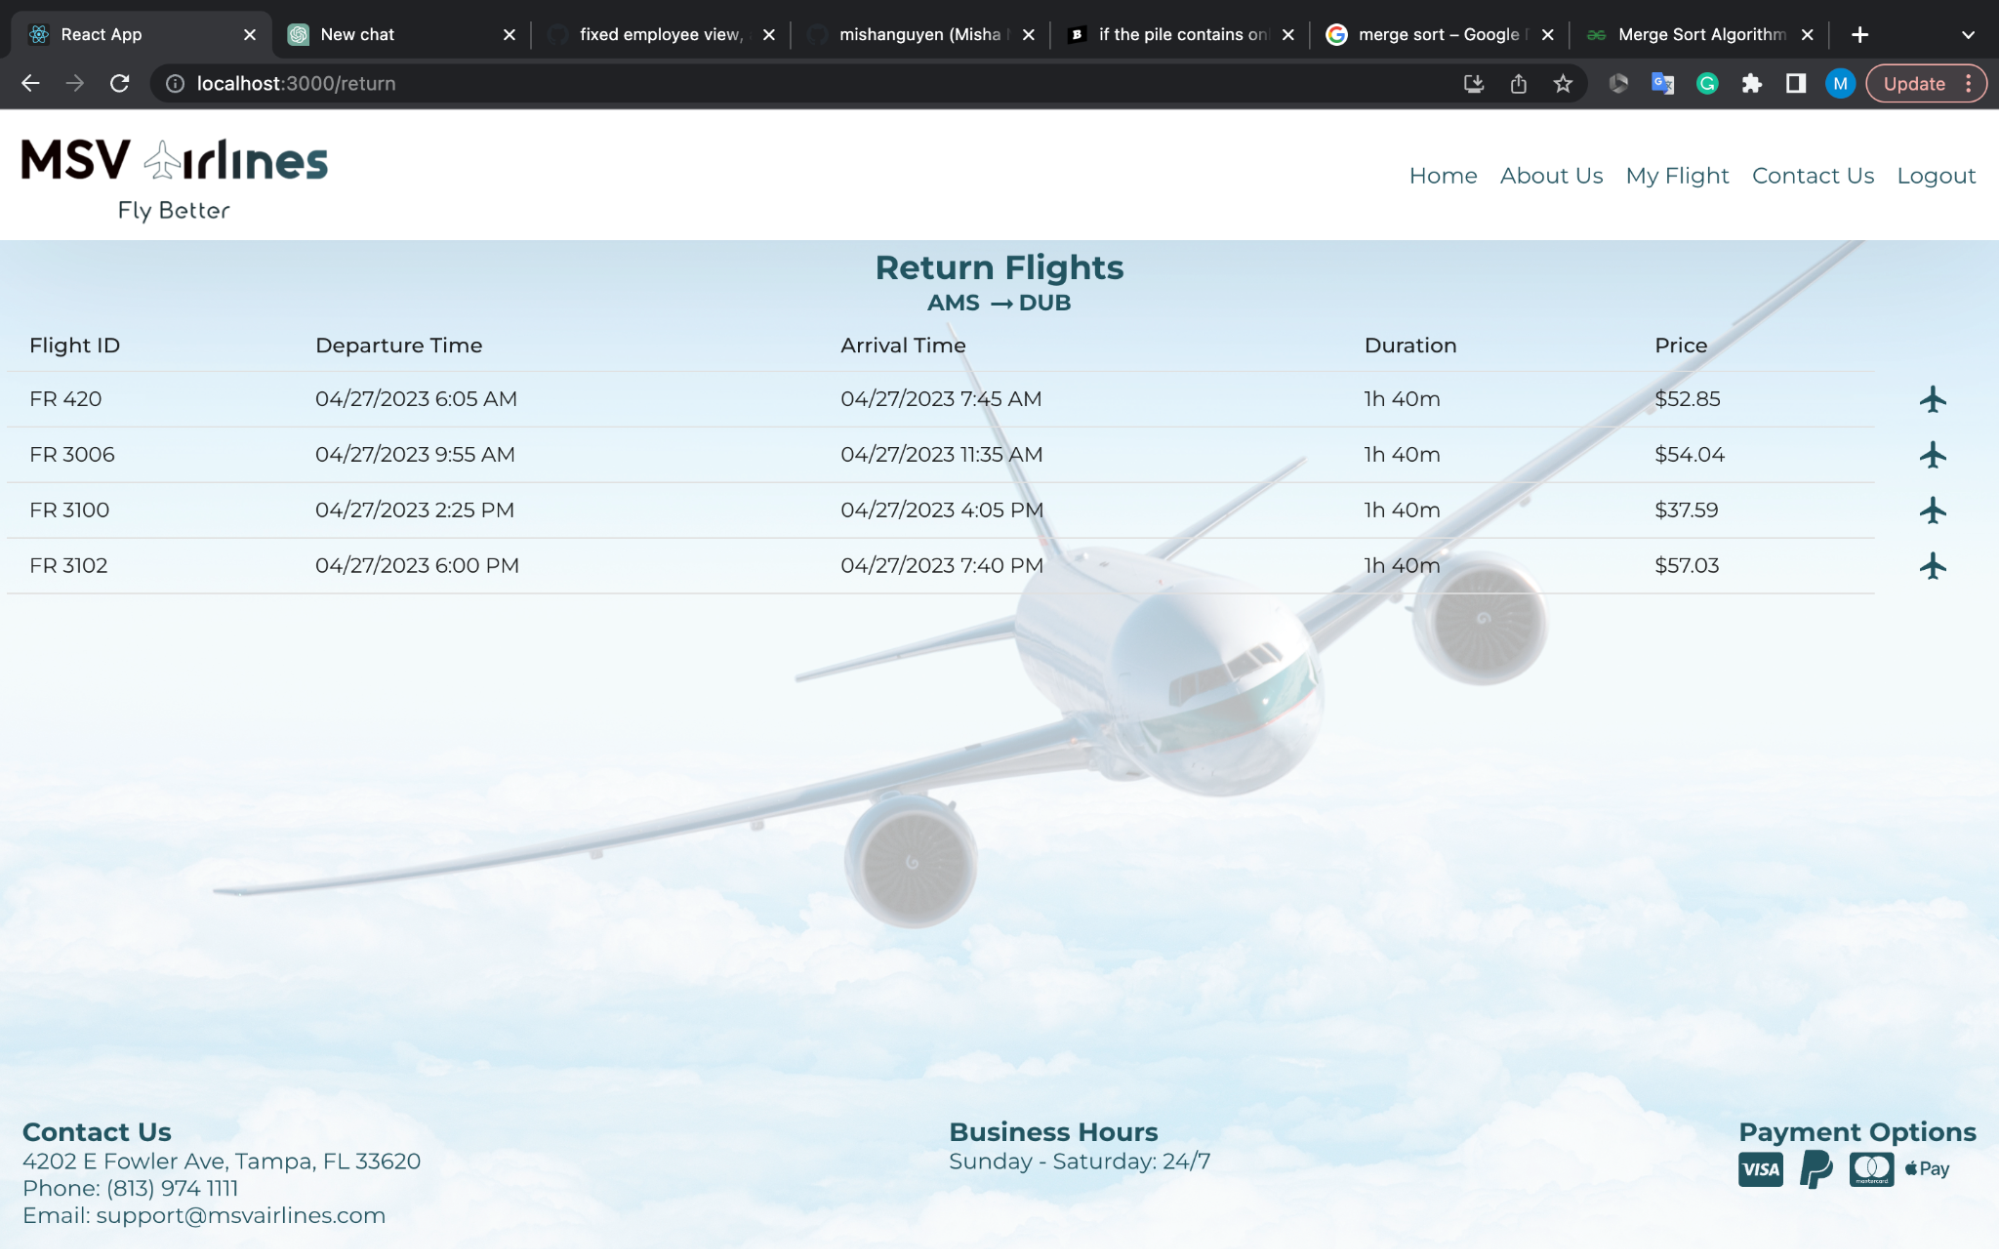The height and width of the screenshot is (1250, 1999).
Task: Click the page reload icon
Action: click(x=119, y=83)
